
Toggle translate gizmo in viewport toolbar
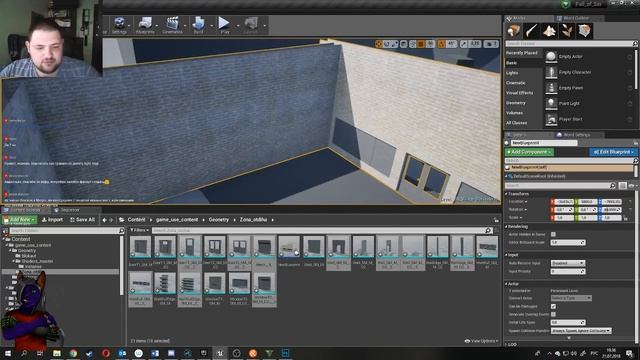coord(379,44)
